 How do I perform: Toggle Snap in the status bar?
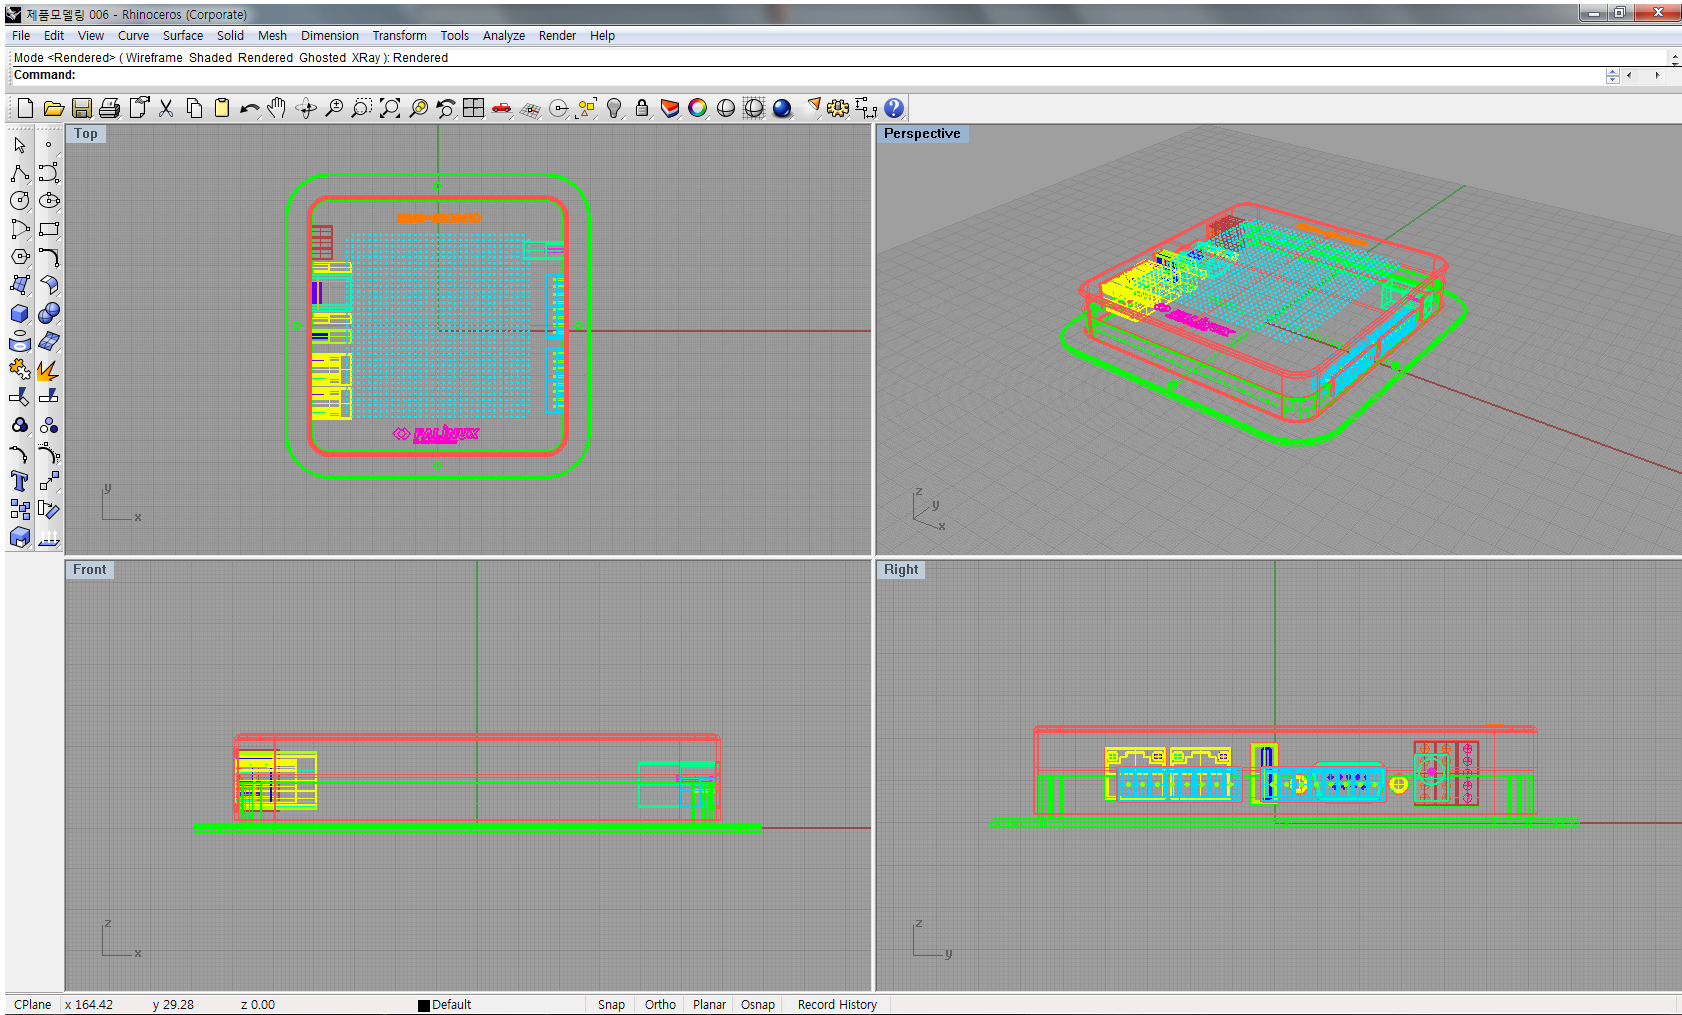pos(611,1005)
